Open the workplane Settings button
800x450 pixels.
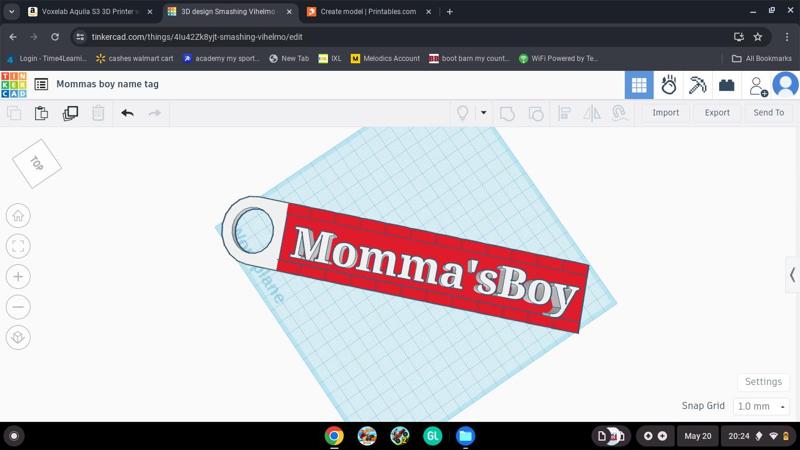coord(763,382)
